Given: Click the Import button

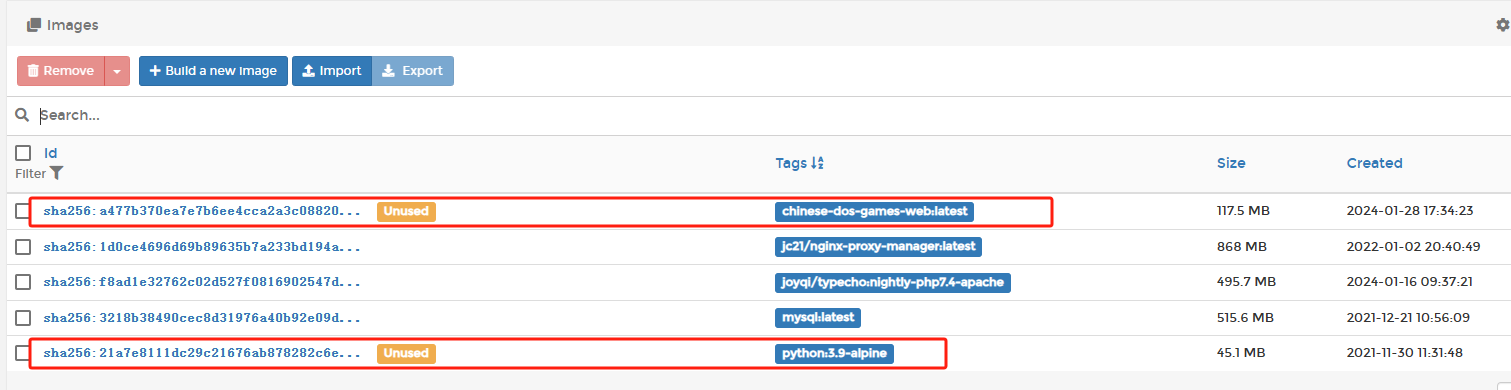Looking at the screenshot, I should click(x=332, y=71).
